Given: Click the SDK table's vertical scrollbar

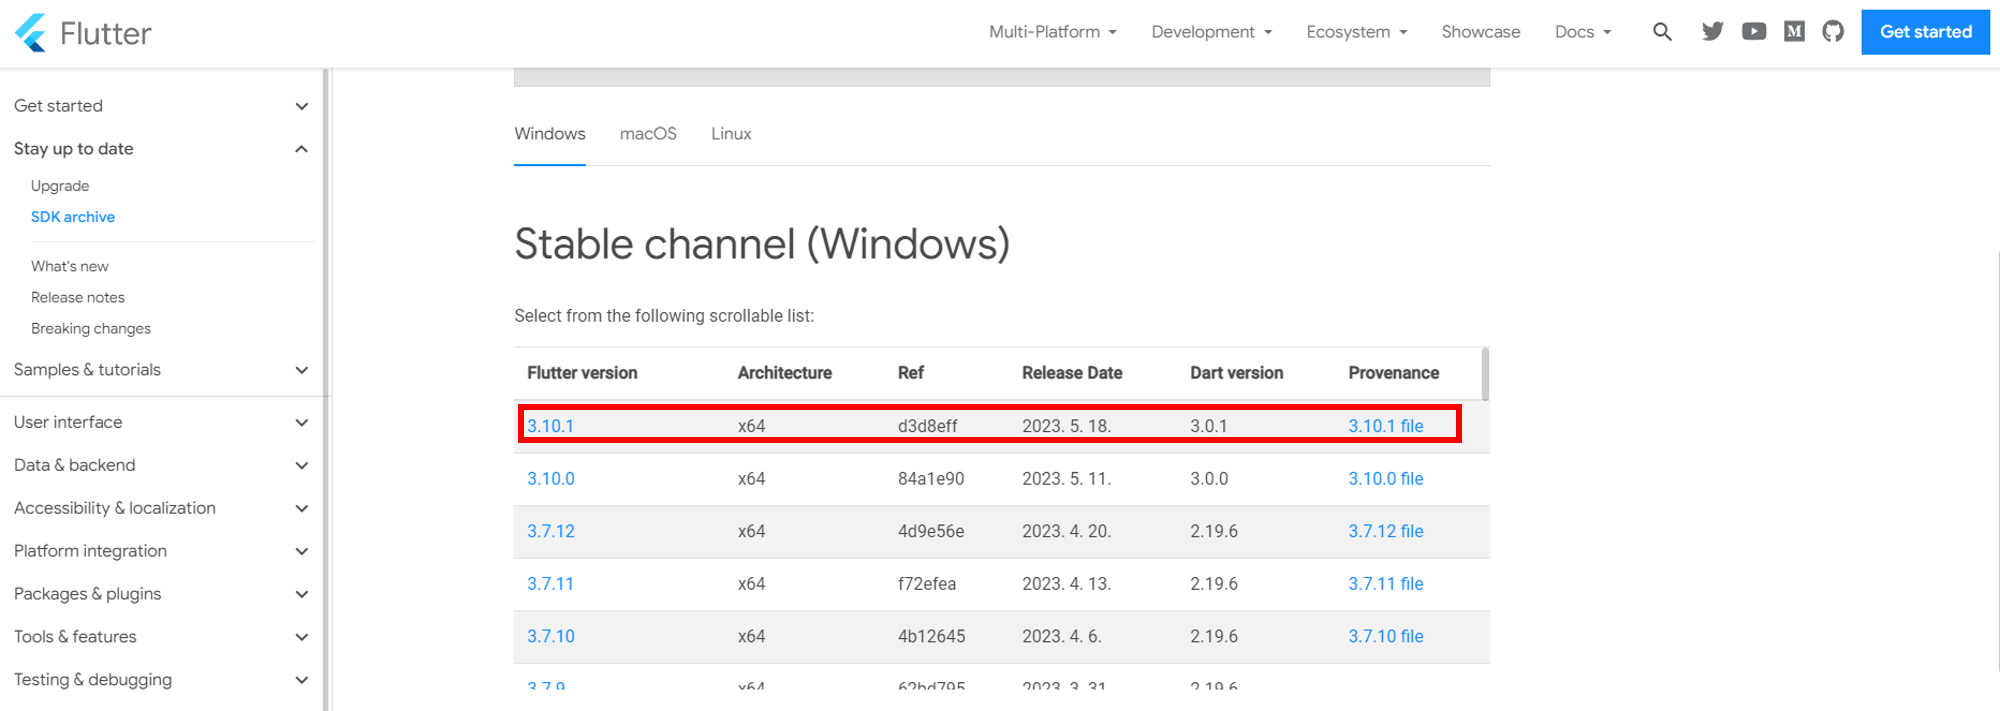Looking at the screenshot, I should coord(1485,374).
